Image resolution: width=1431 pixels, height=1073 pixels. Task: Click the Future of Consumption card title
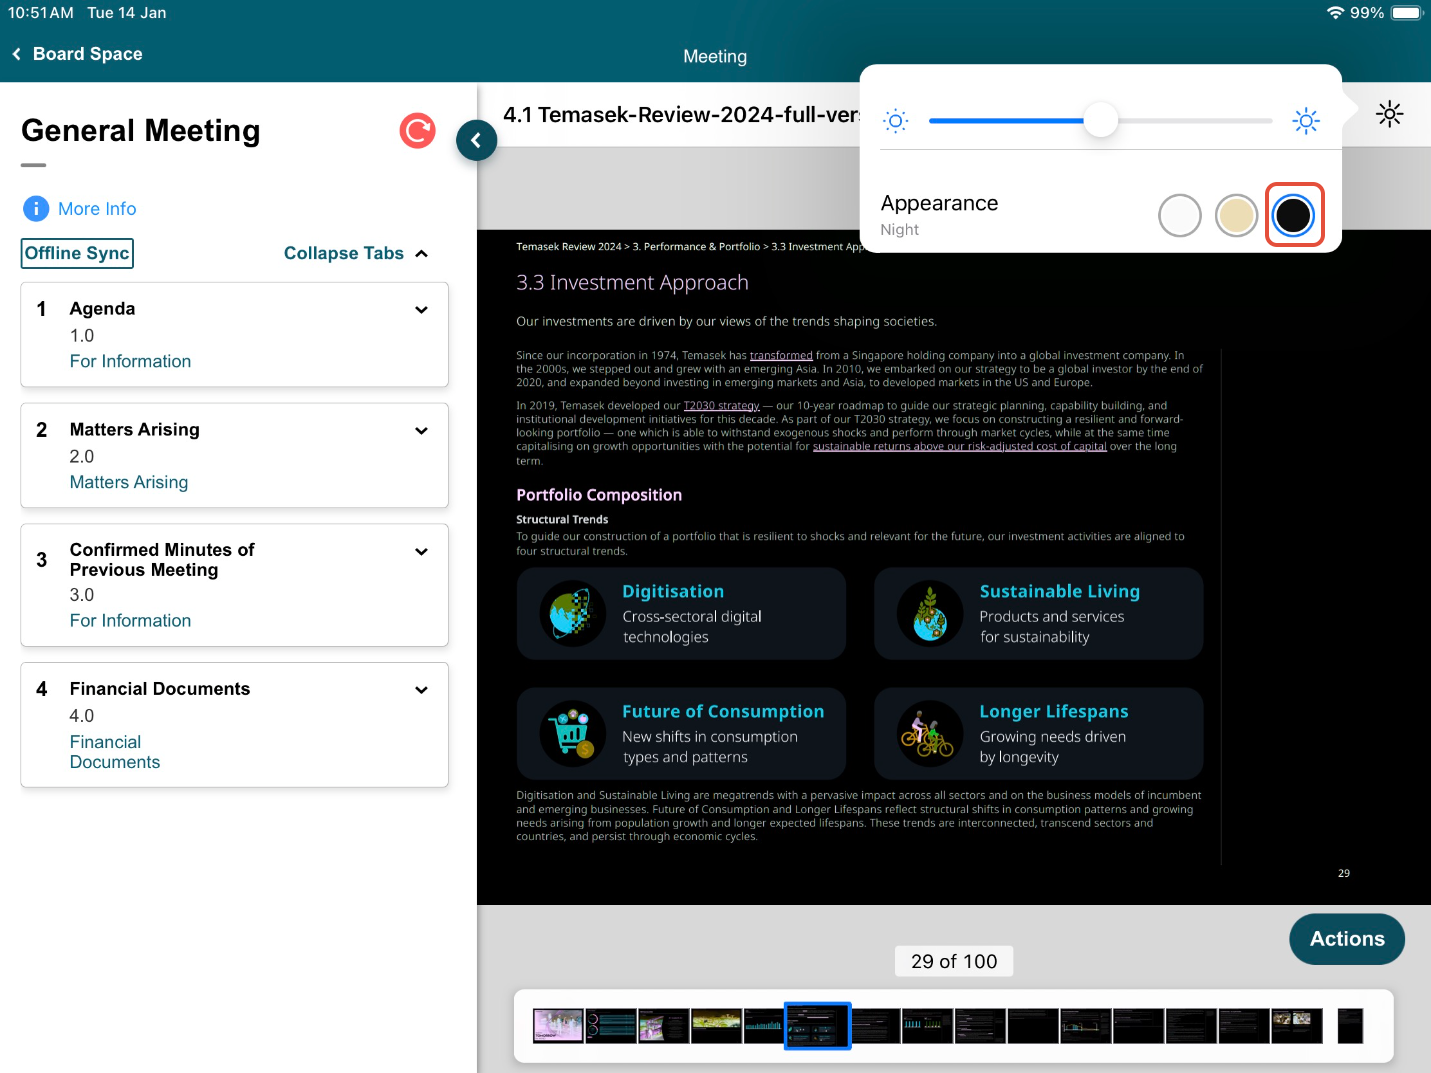tap(723, 711)
